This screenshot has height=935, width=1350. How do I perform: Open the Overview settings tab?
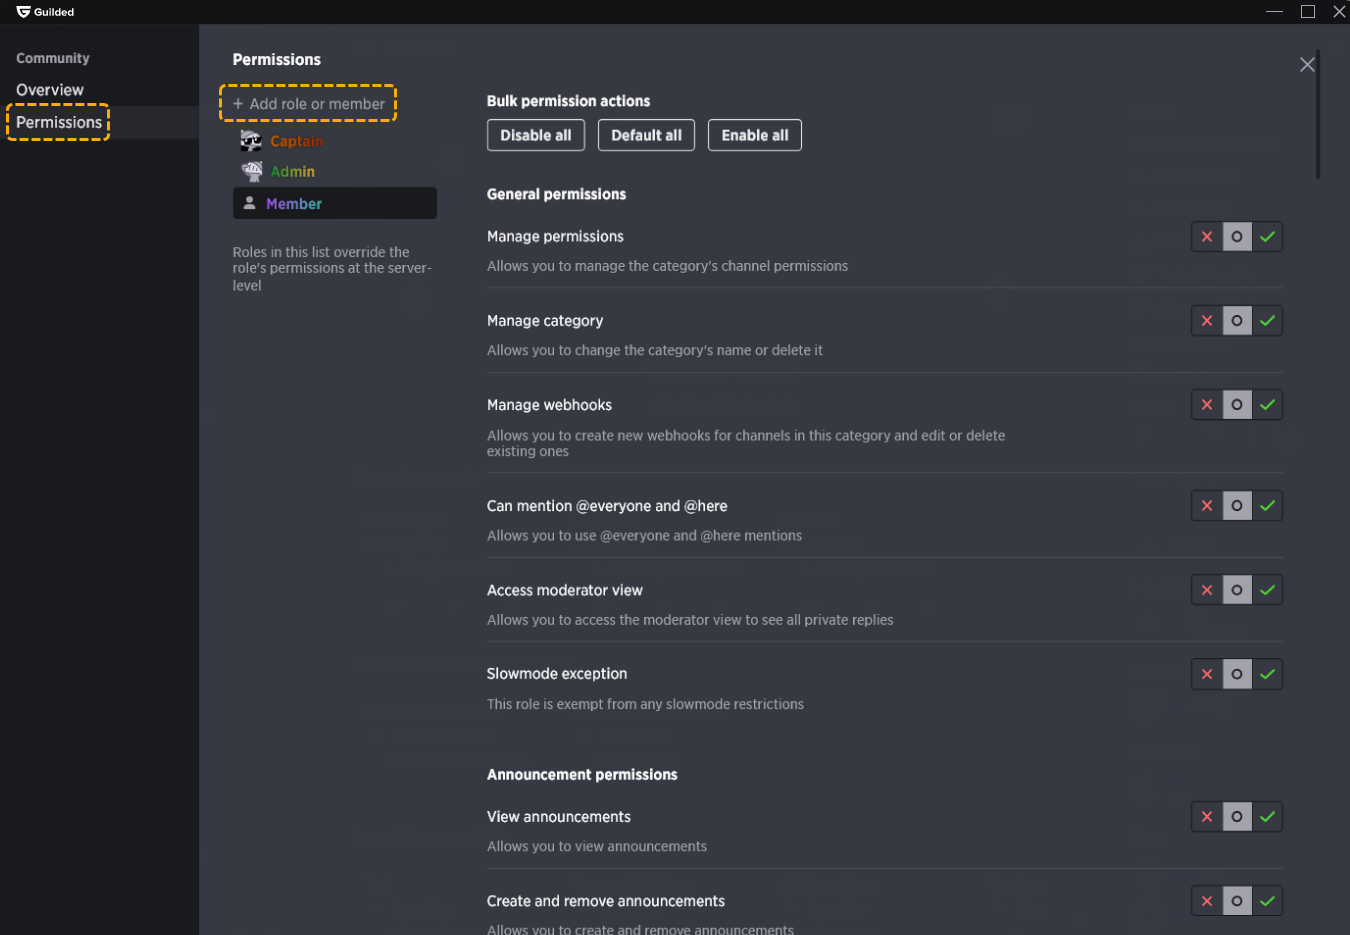(x=50, y=90)
